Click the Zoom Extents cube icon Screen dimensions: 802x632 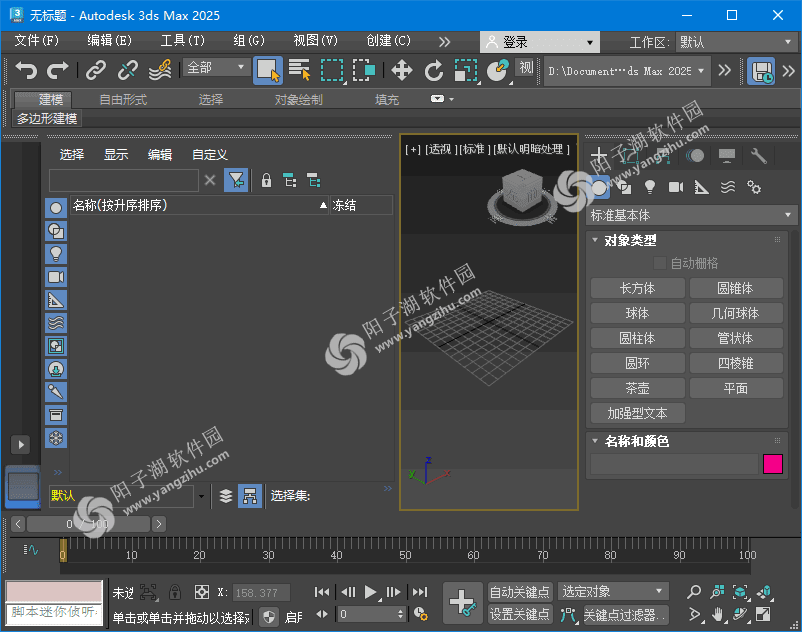(739, 591)
